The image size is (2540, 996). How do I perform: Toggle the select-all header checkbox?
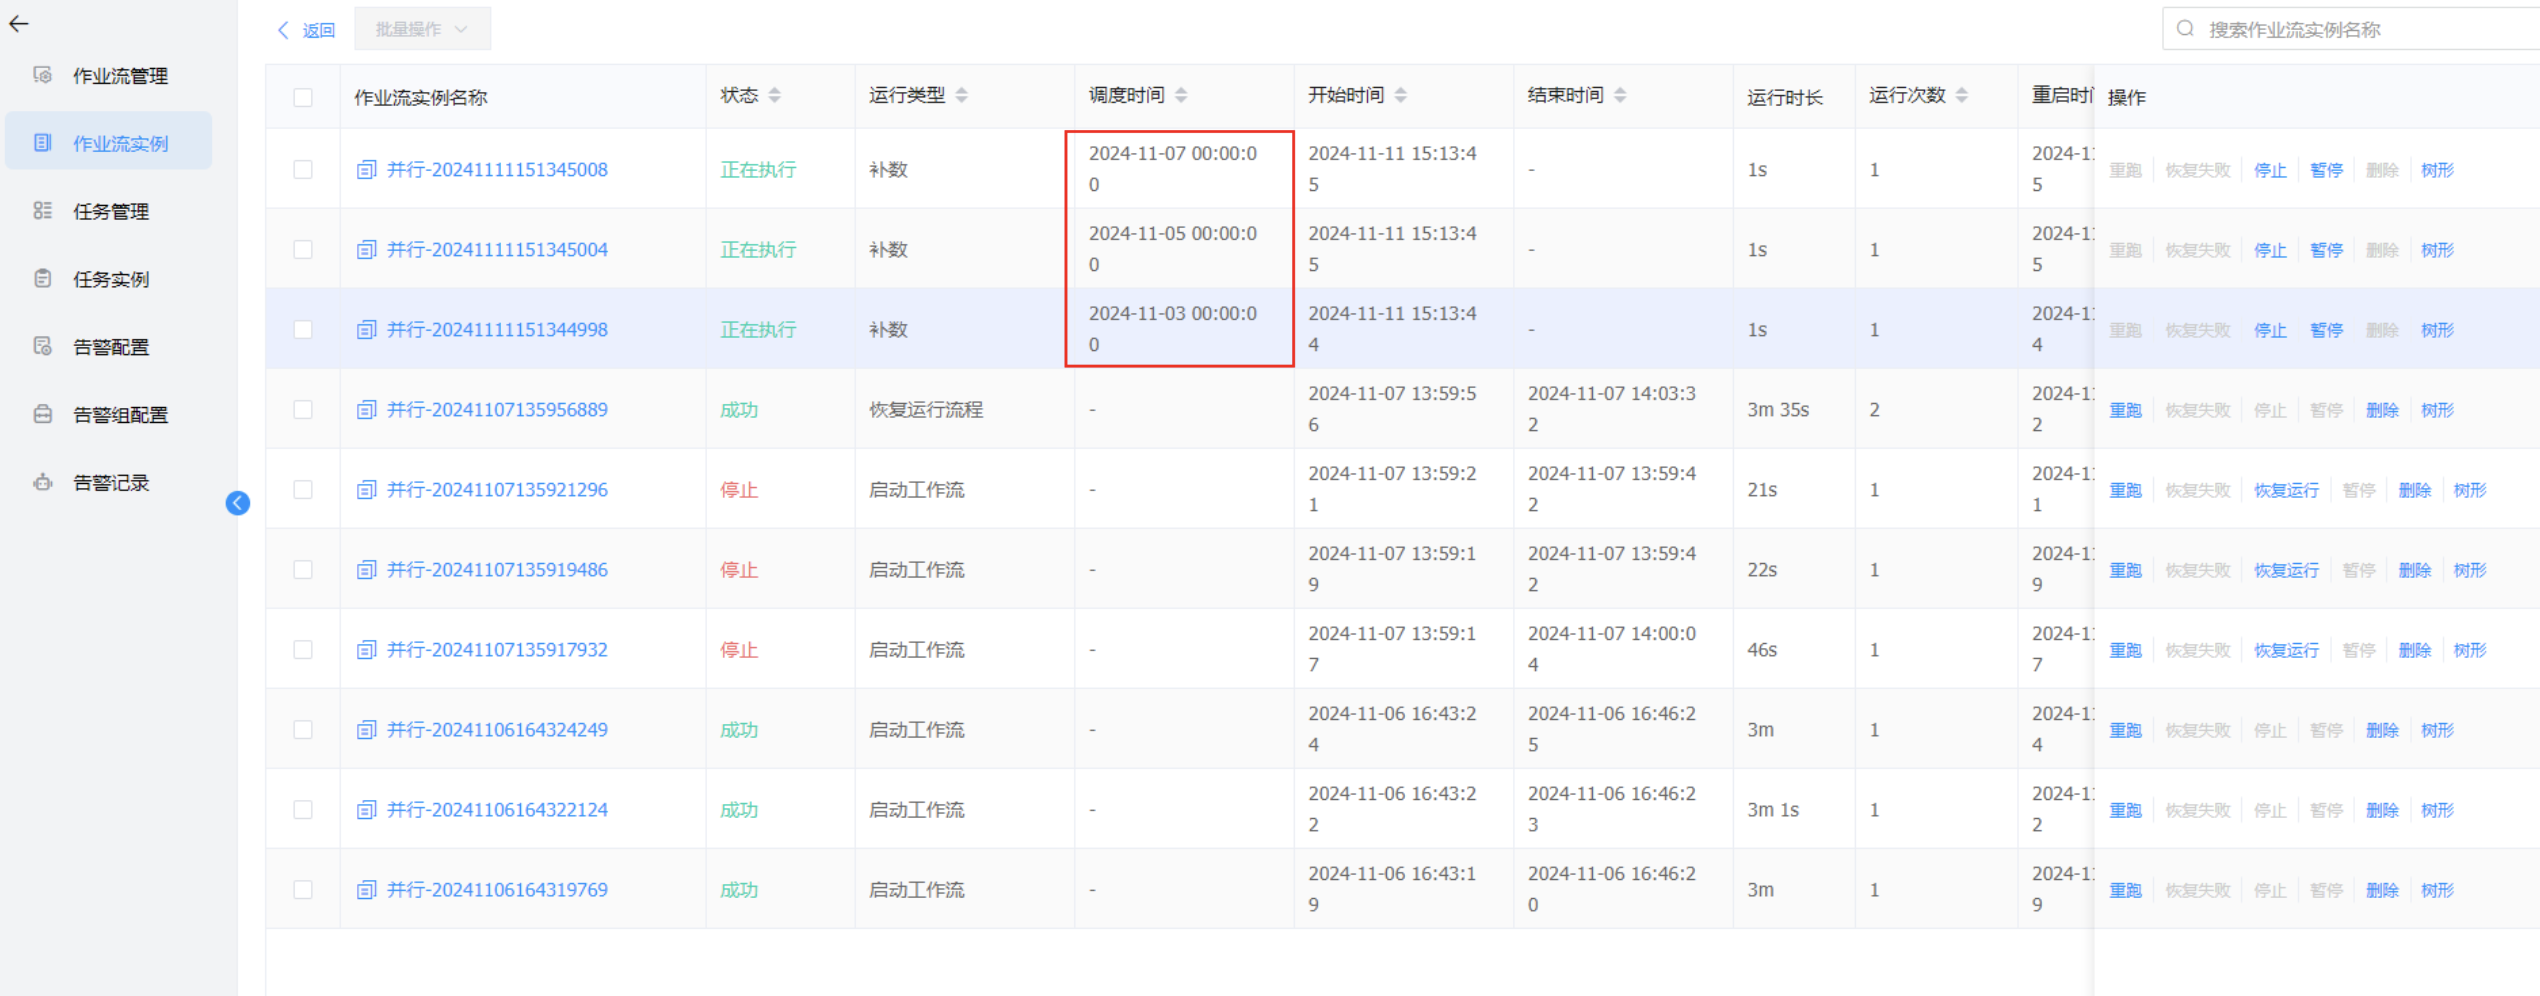point(303,97)
